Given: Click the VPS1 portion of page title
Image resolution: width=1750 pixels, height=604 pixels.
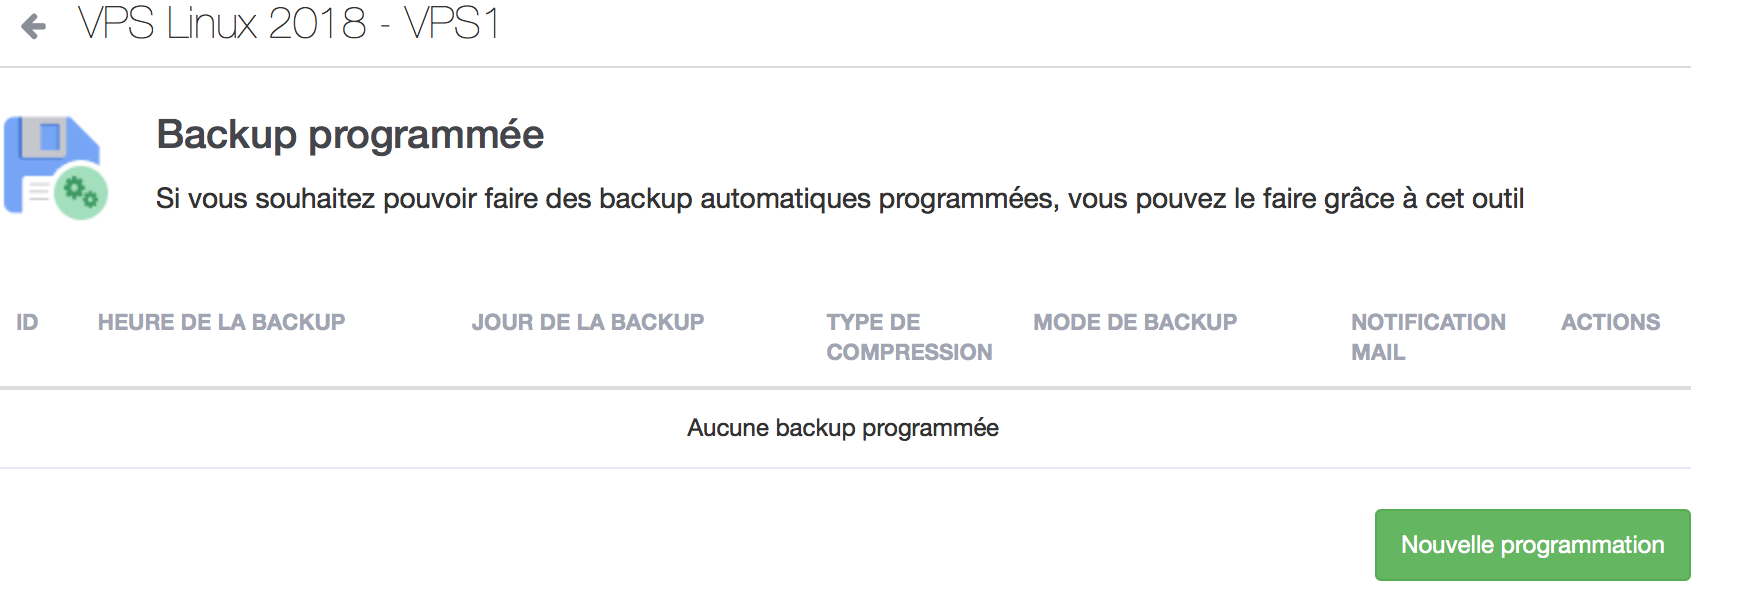Looking at the screenshot, I should point(452,23).
